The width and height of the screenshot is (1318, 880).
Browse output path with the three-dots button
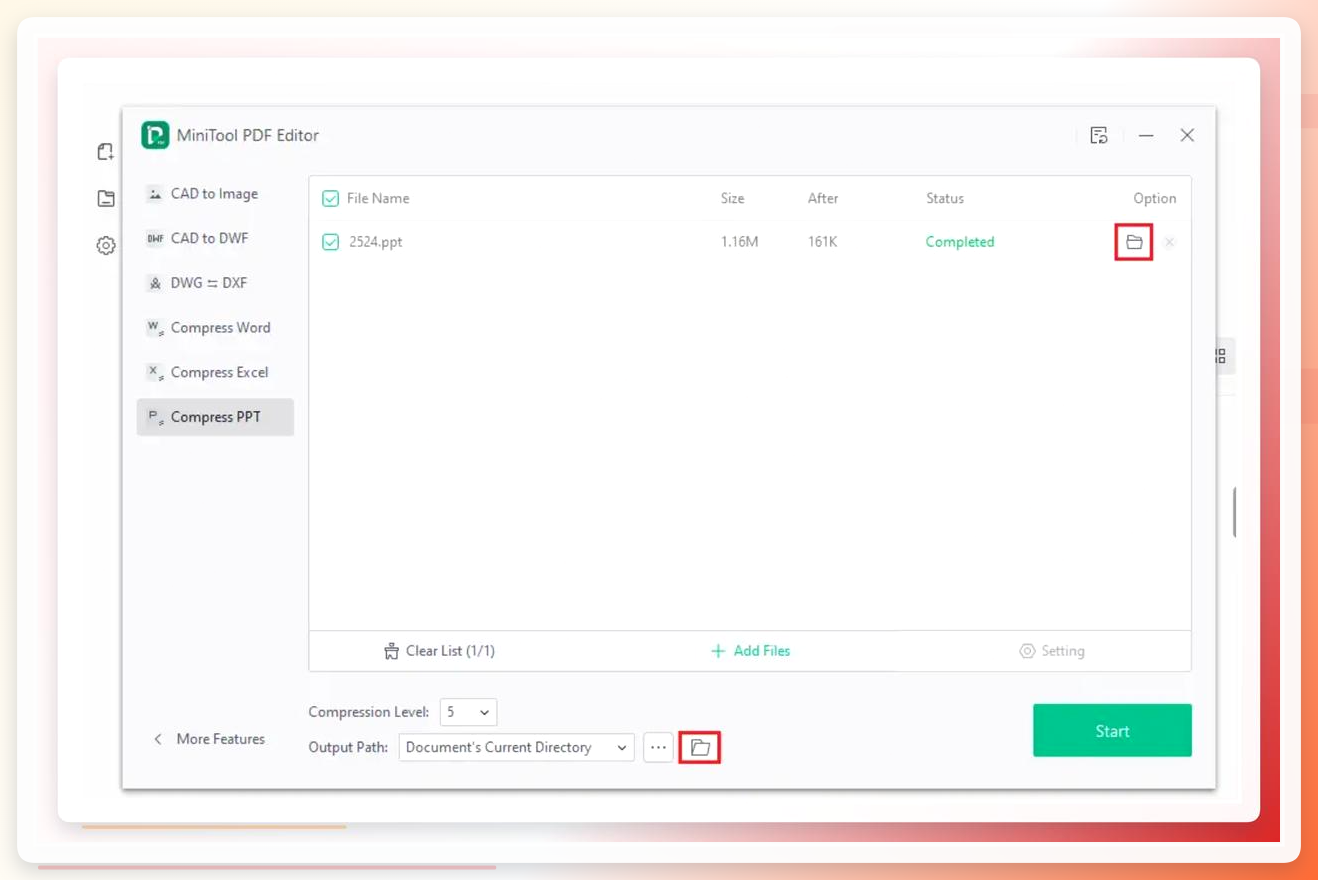click(x=658, y=747)
